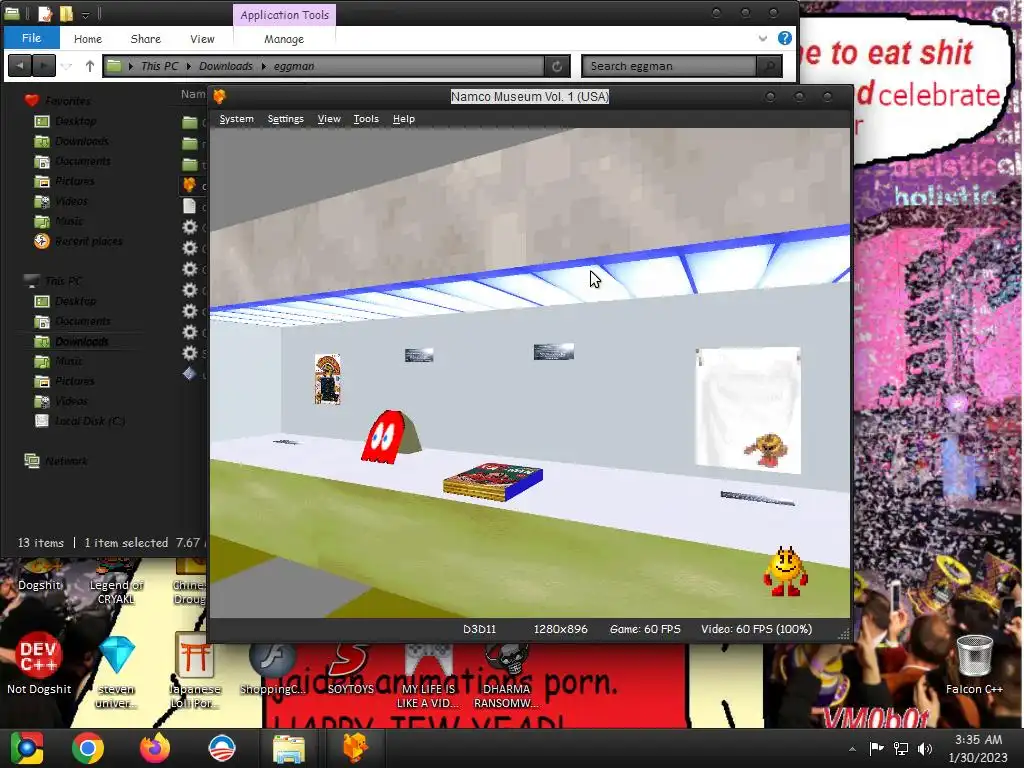Click the Explorer Forward navigation arrow
The width and height of the screenshot is (1024, 768).
pos(44,66)
